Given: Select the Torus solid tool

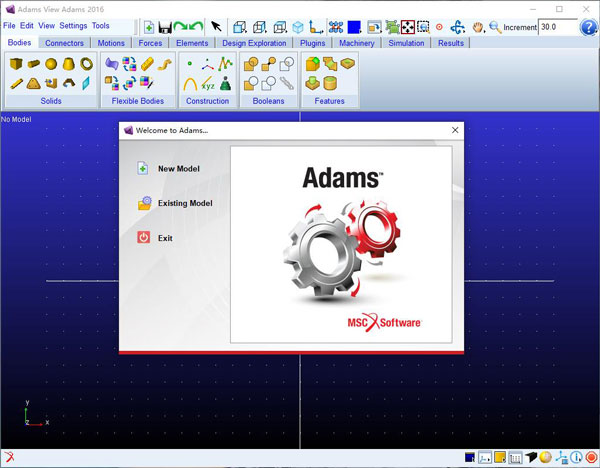Looking at the screenshot, I should point(86,64).
